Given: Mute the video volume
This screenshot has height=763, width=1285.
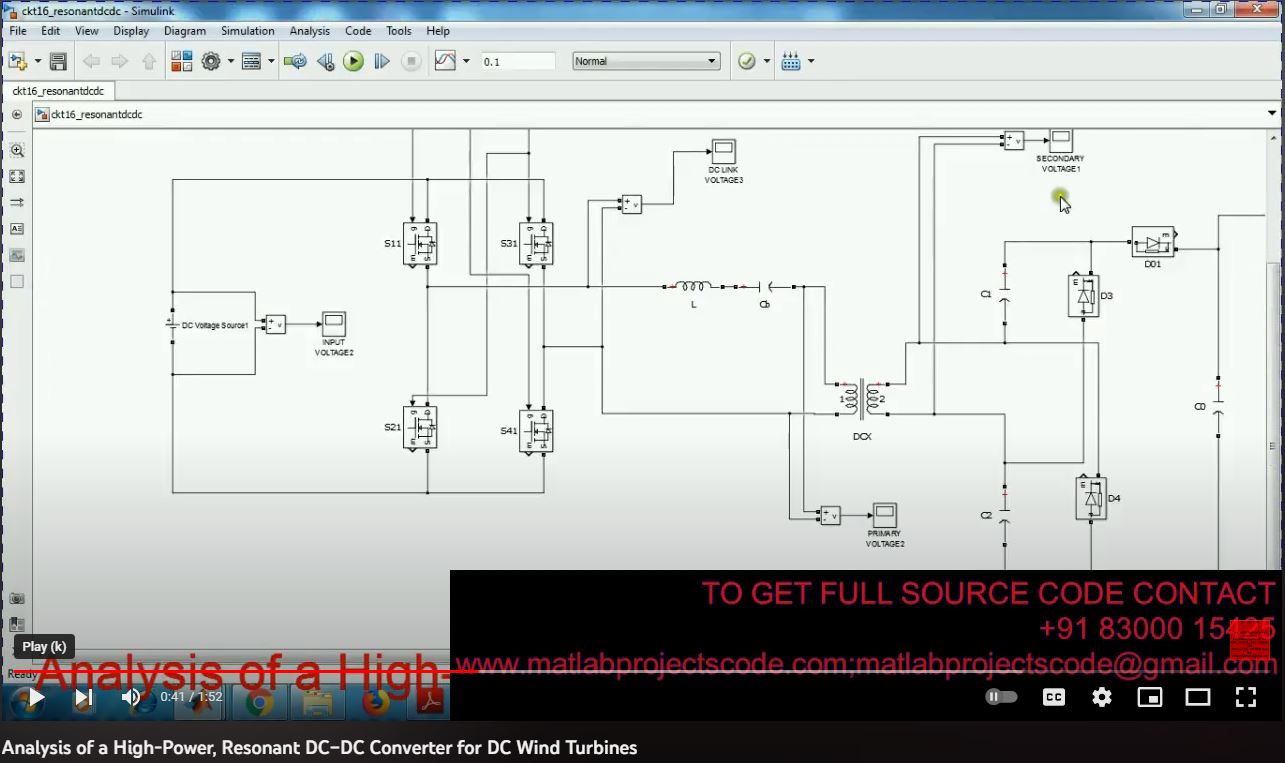Looking at the screenshot, I should (x=131, y=697).
